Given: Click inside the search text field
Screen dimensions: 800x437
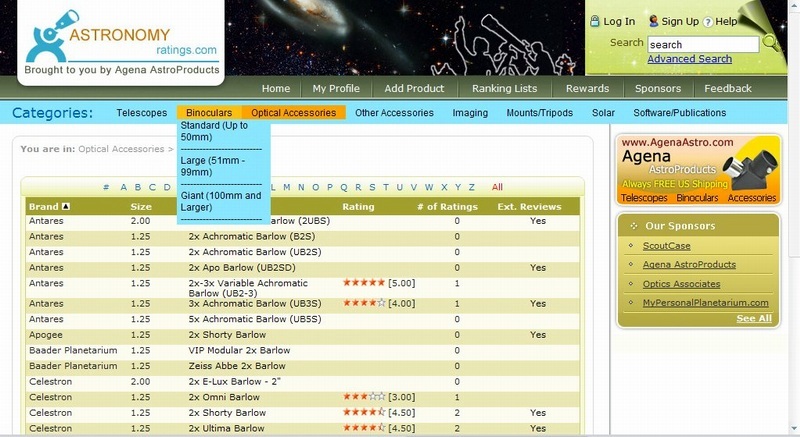Looking at the screenshot, I should [703, 44].
